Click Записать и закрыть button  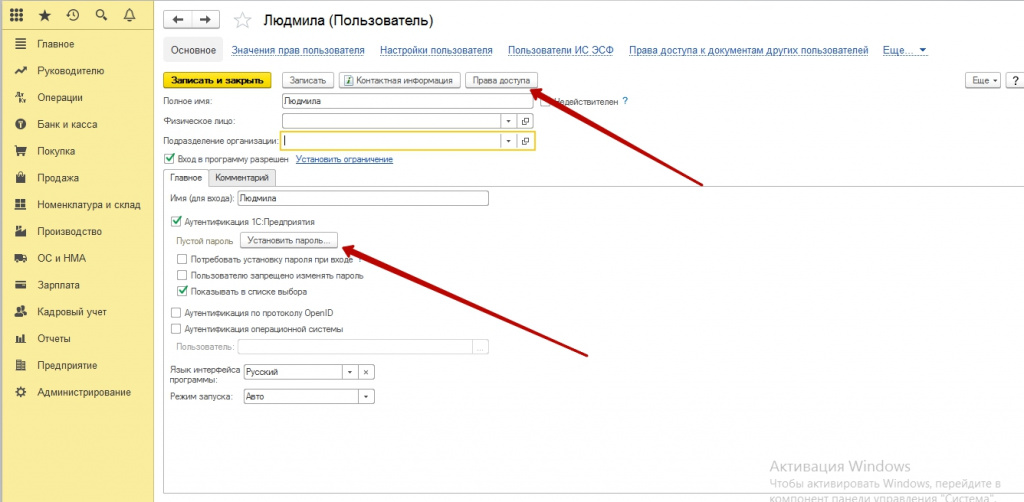pyautogui.click(x=217, y=80)
